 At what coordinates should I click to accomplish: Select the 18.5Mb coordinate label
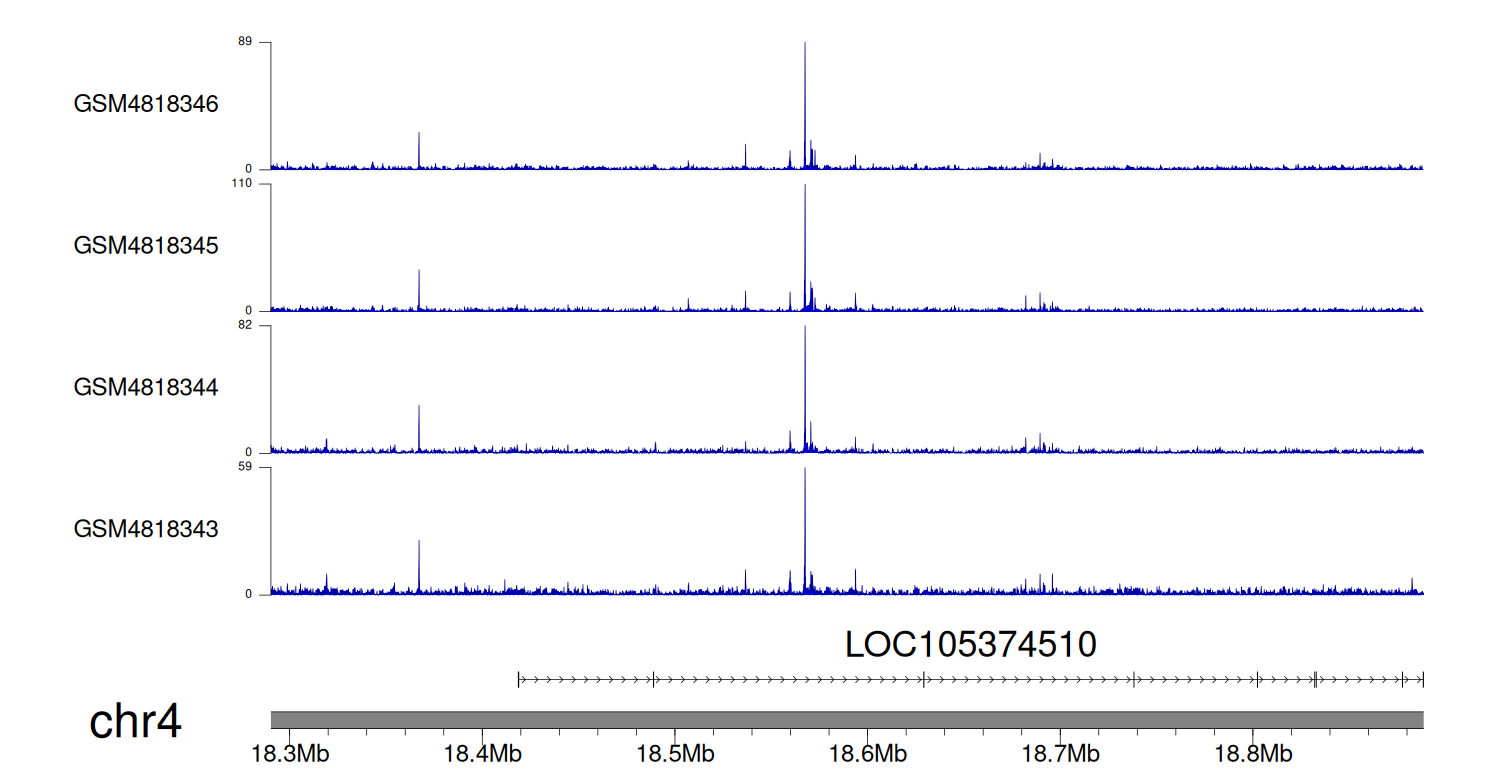coord(675,753)
